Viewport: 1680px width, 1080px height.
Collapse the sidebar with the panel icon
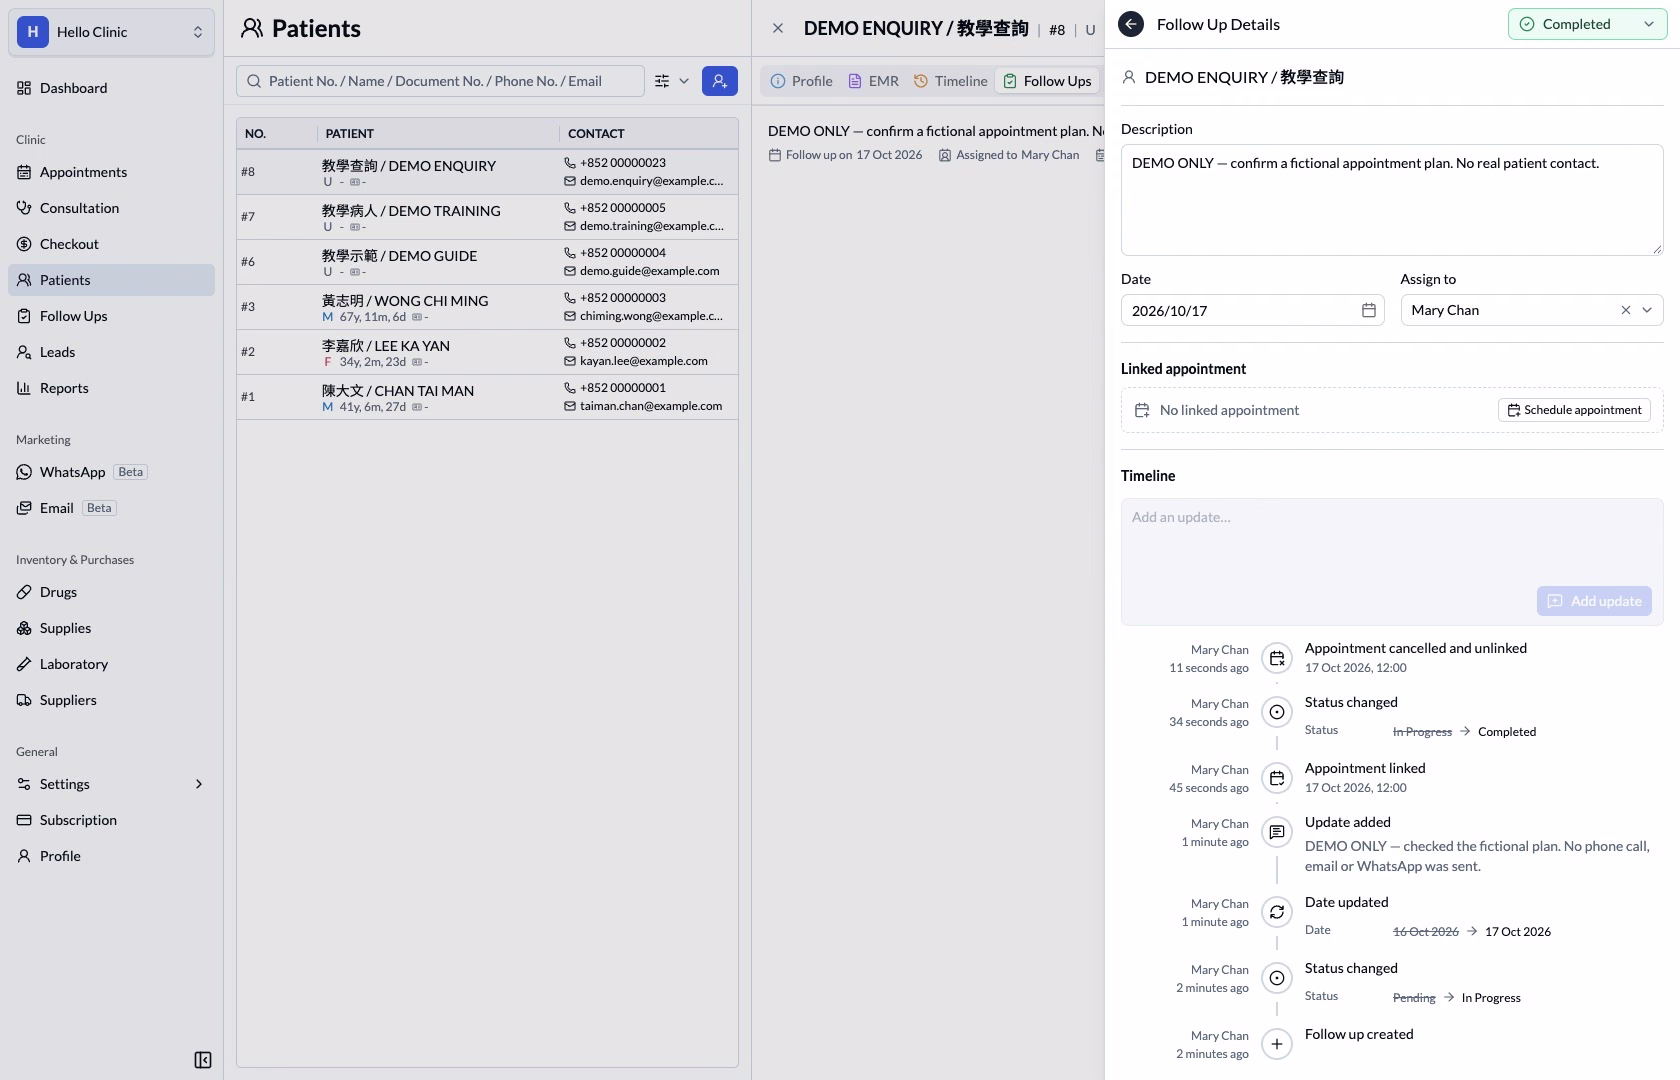(203, 1060)
